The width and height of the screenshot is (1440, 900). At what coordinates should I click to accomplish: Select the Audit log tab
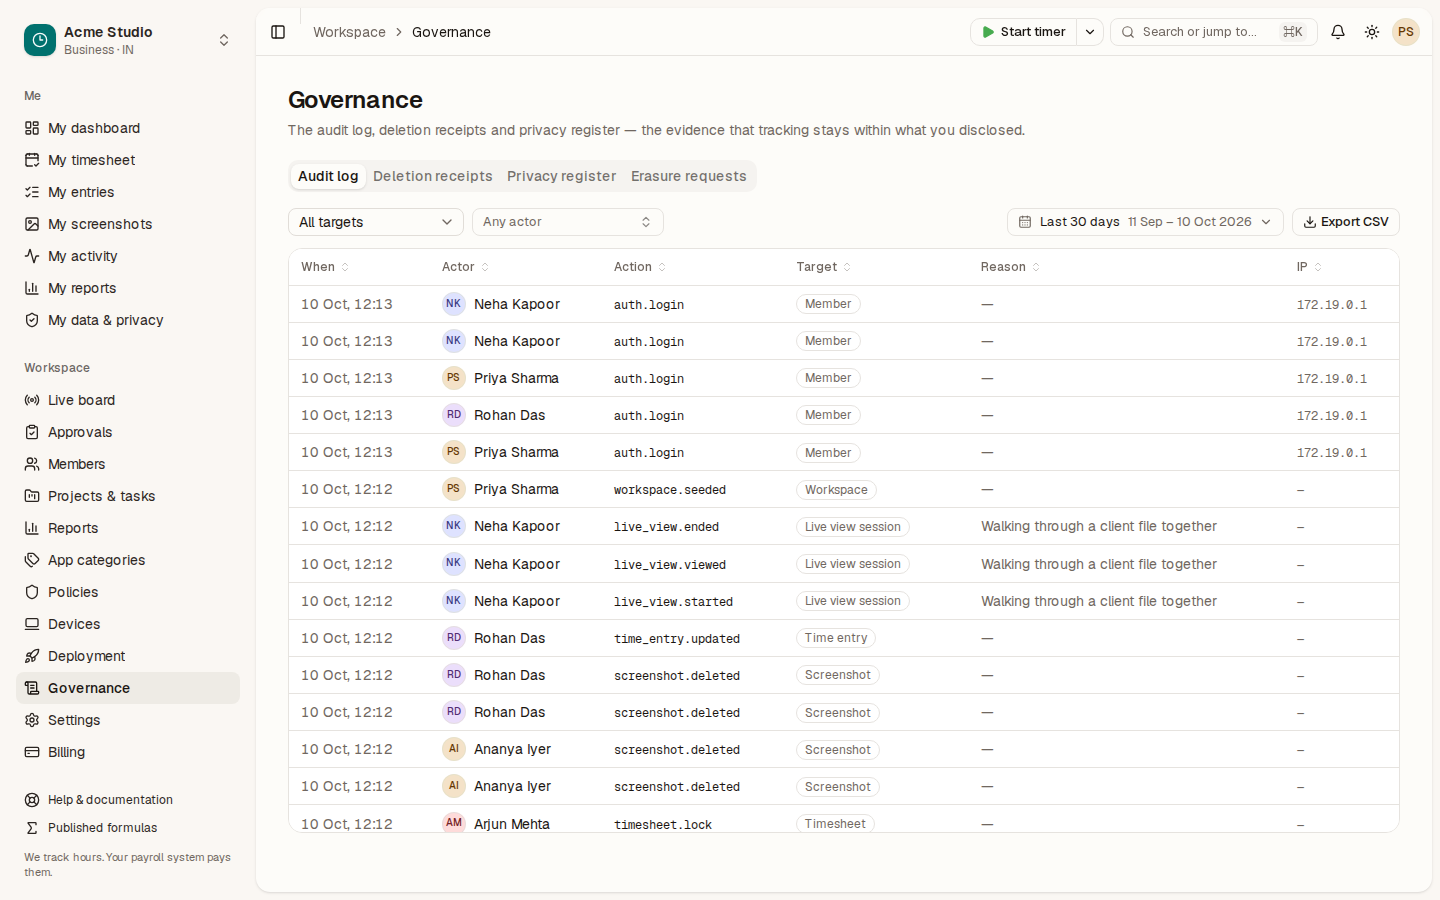[x=328, y=176]
